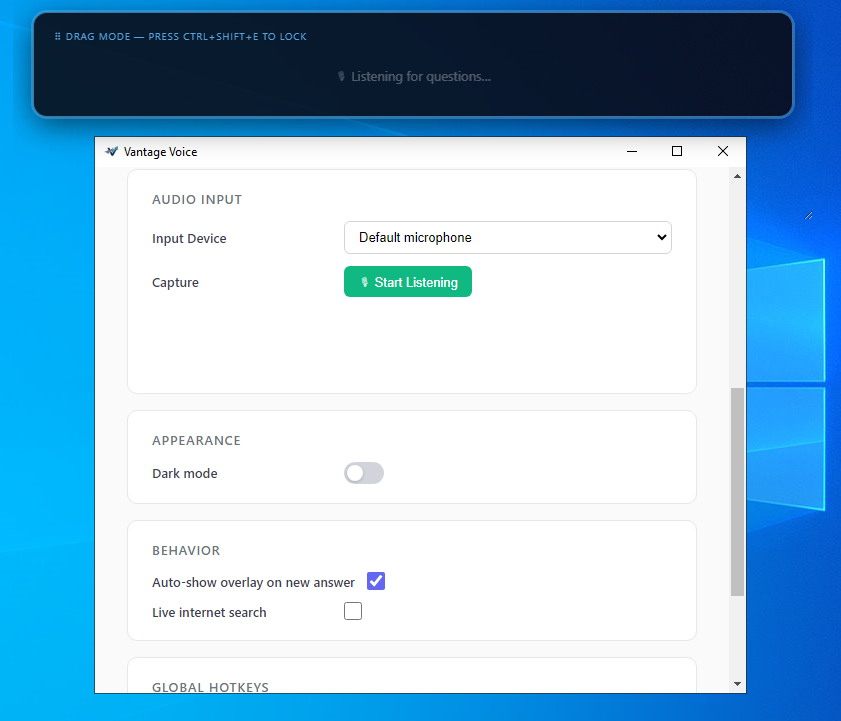Maximize the Vantage Voice window
Image resolution: width=841 pixels, height=721 pixels.
tap(677, 152)
